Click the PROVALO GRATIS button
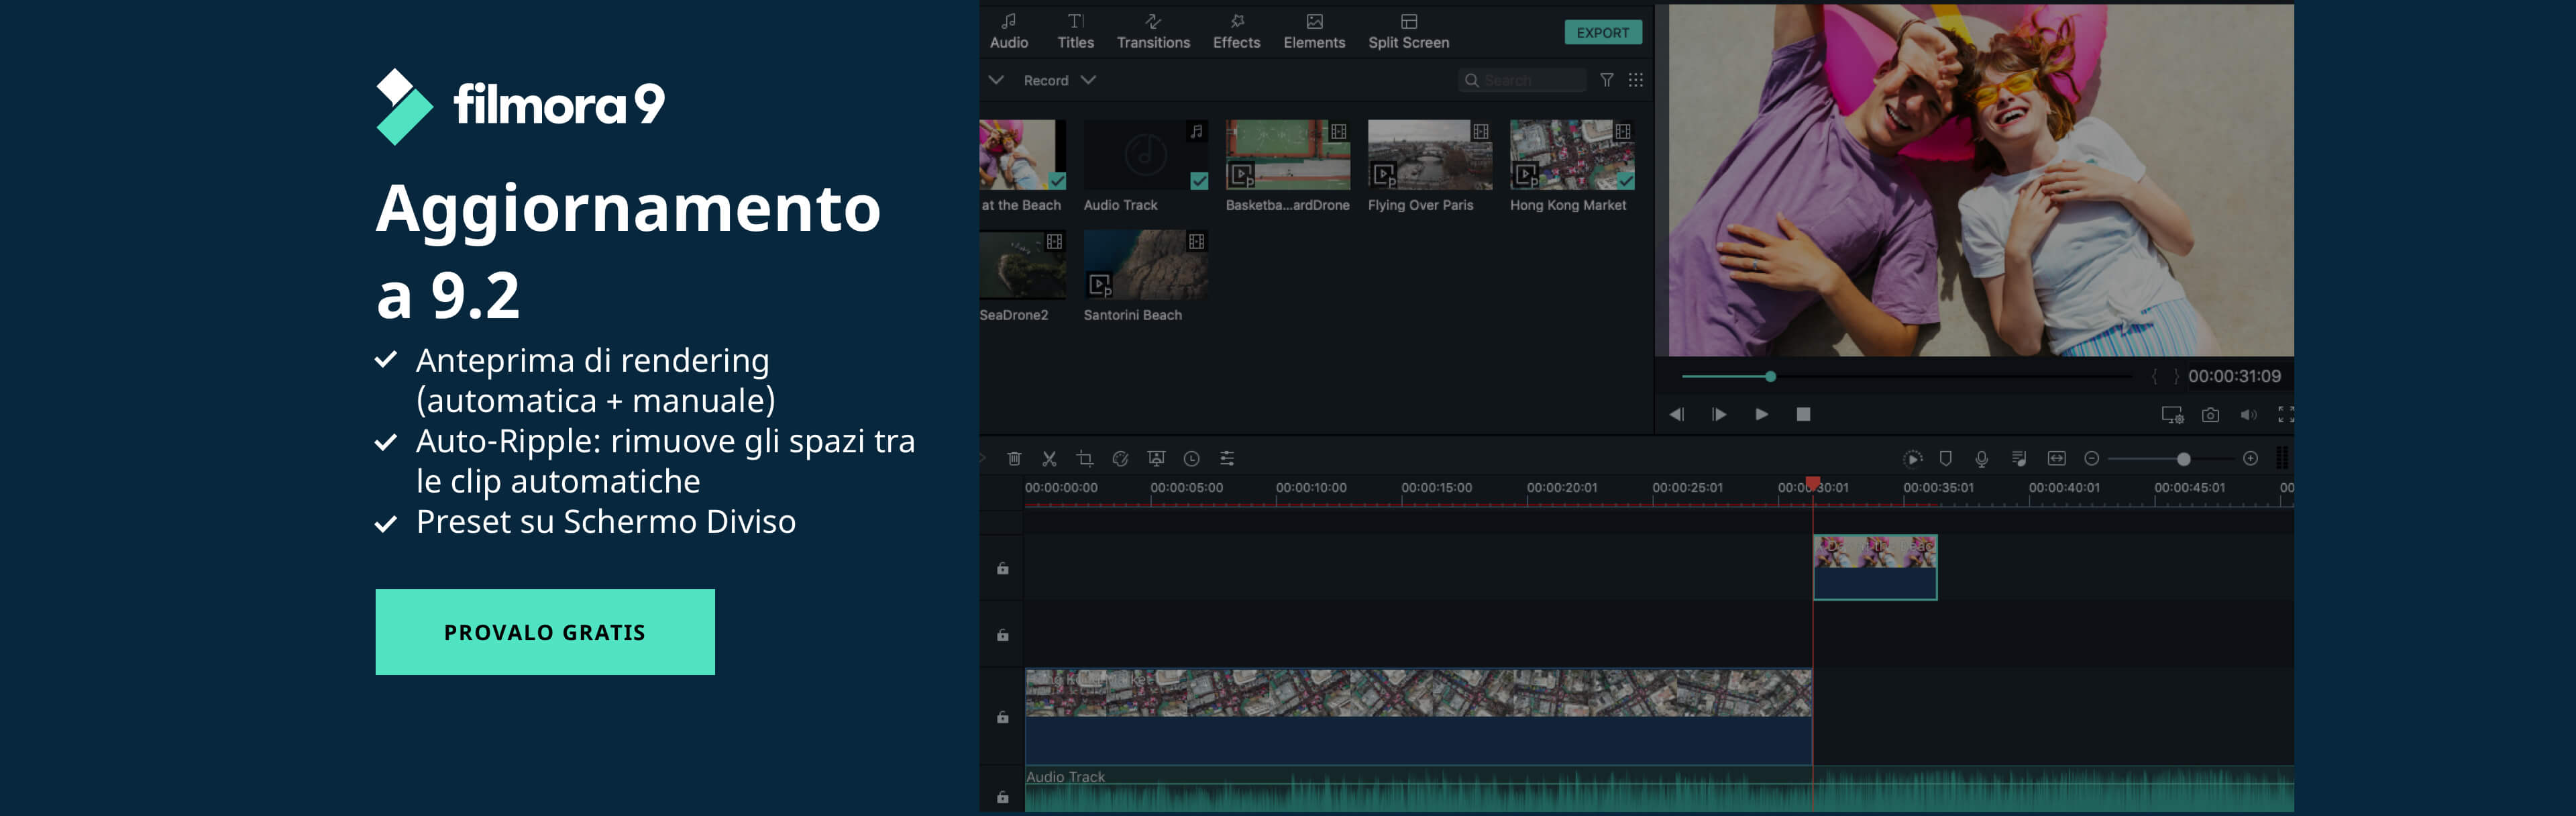This screenshot has height=816, width=2576. click(x=545, y=632)
